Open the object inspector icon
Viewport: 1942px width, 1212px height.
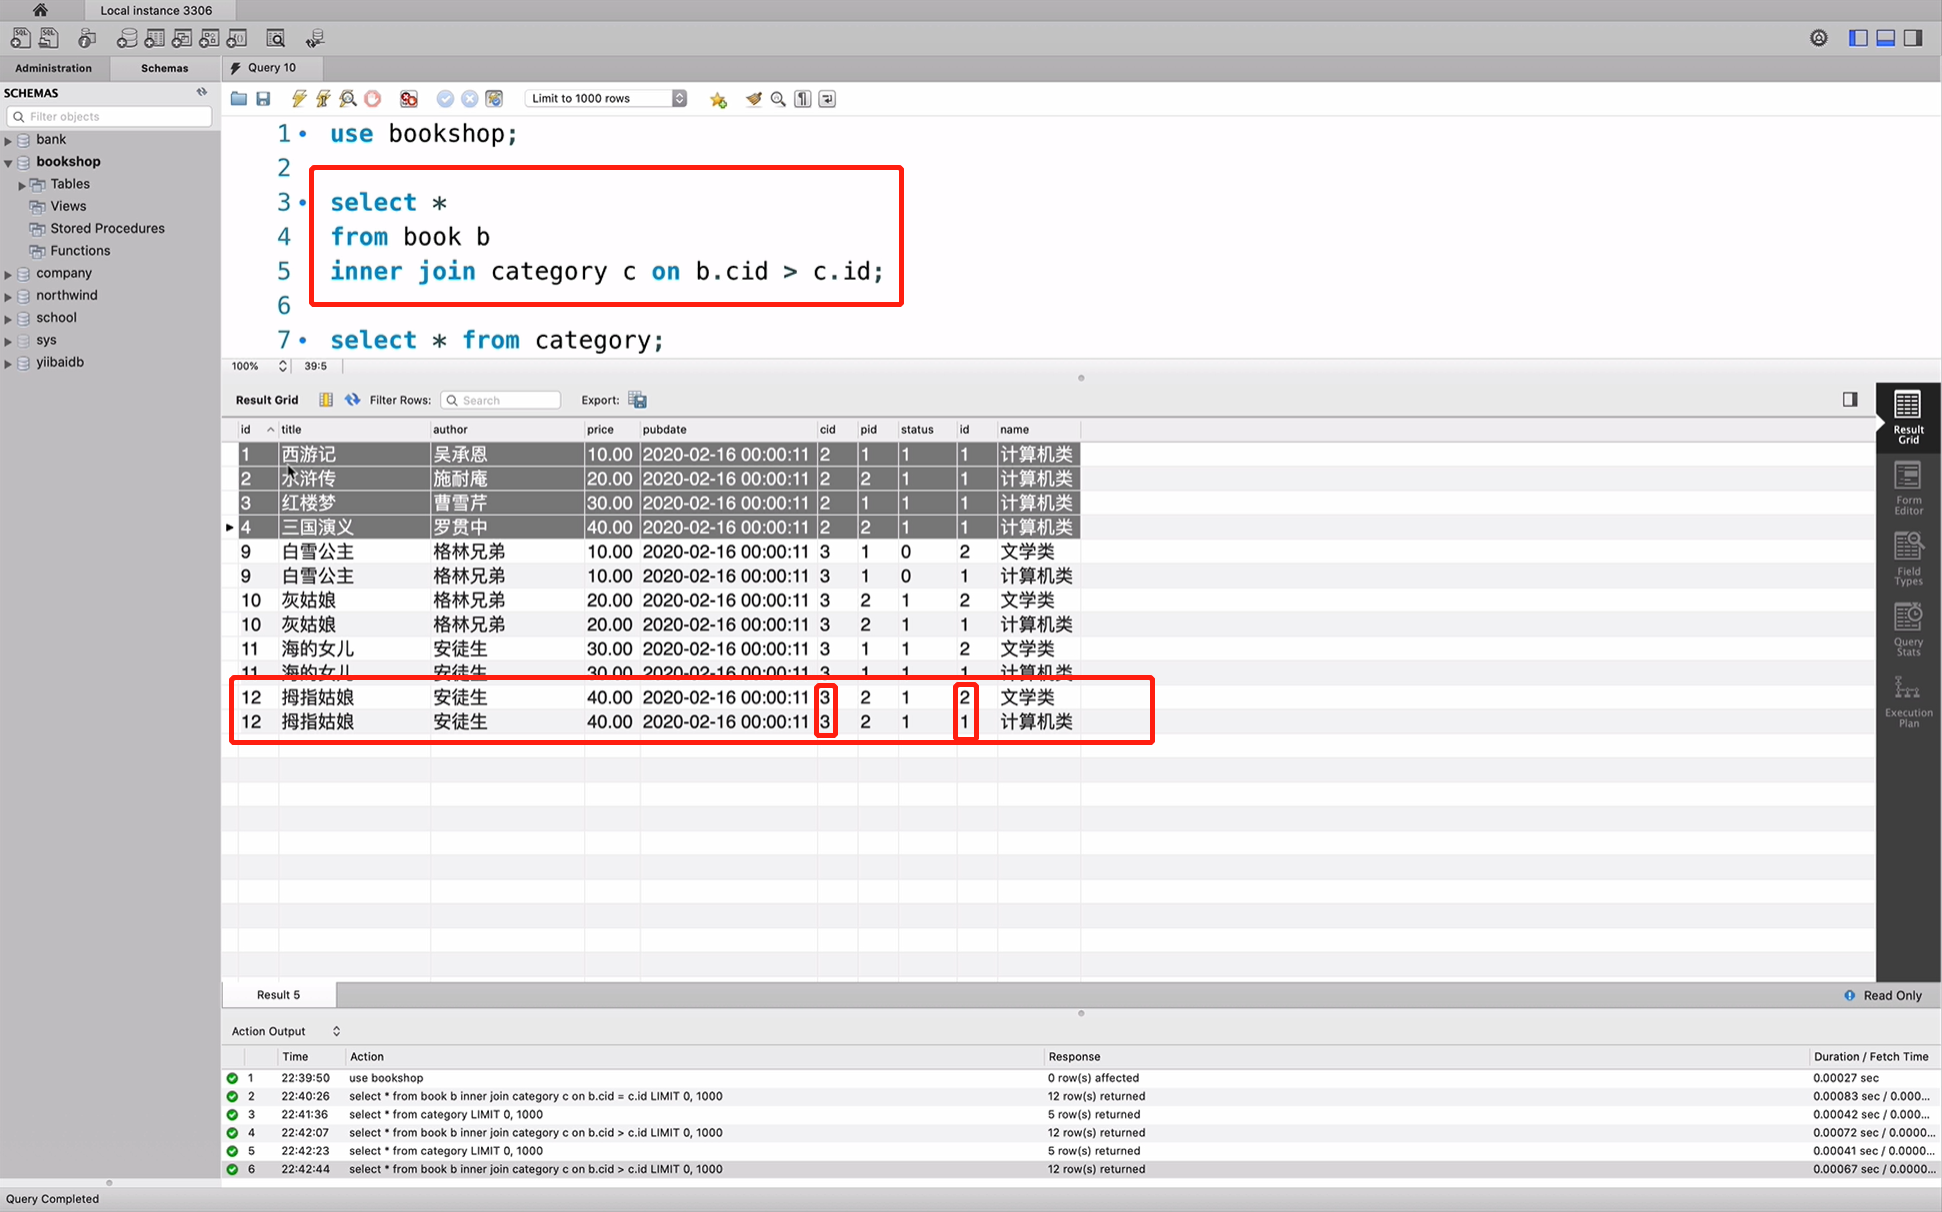point(87,38)
